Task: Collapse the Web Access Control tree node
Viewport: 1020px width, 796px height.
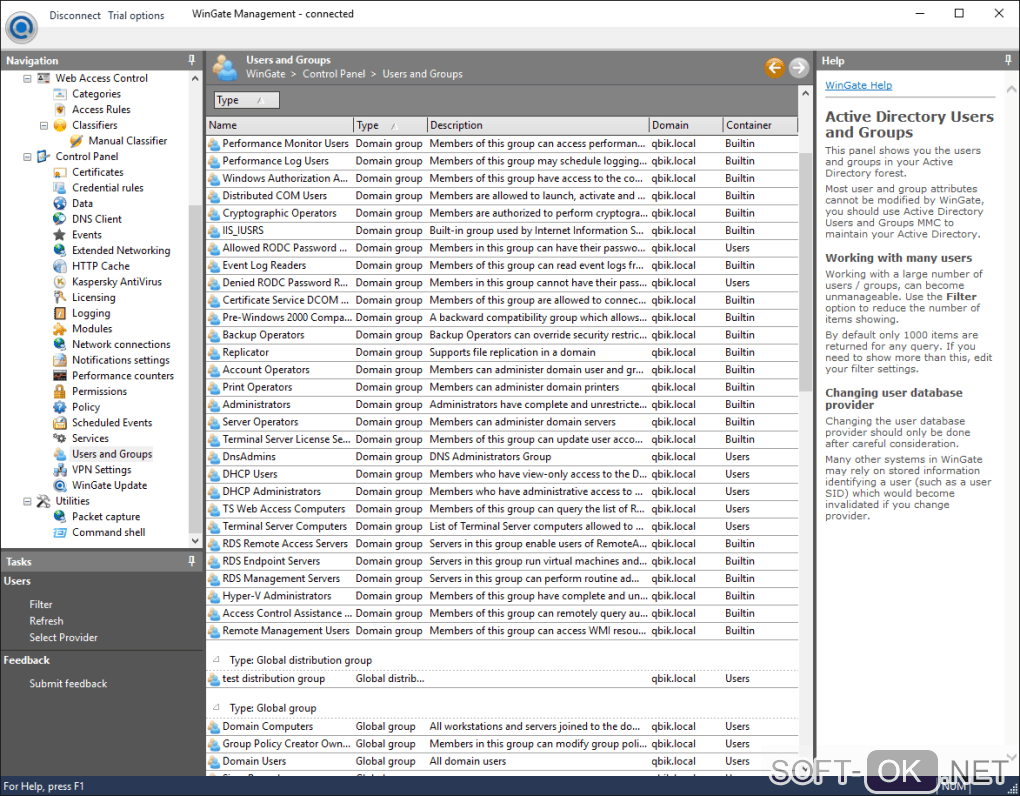Action: point(27,78)
